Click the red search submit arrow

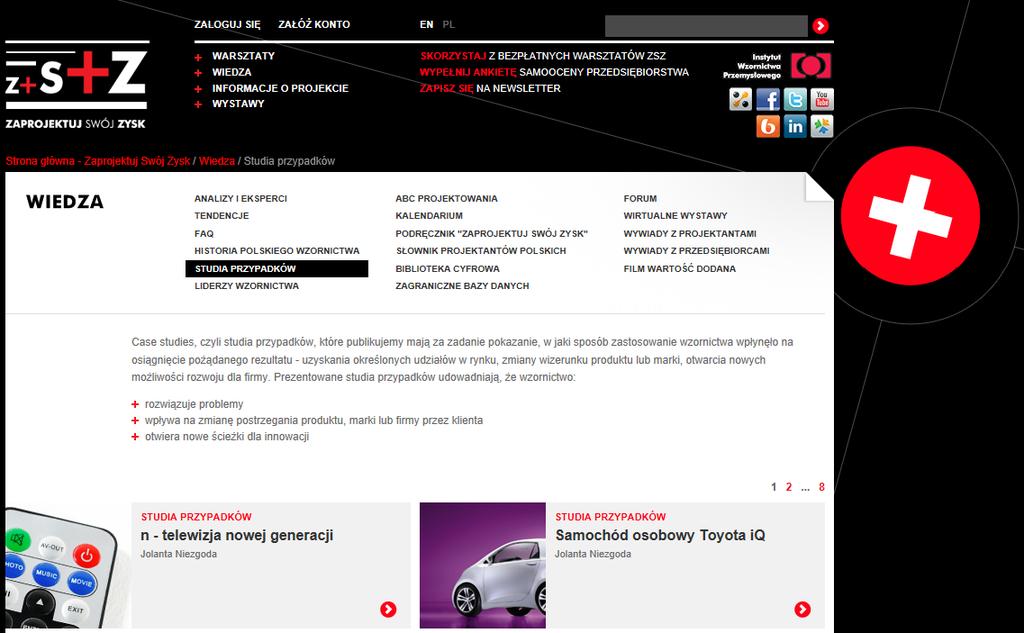[821, 25]
